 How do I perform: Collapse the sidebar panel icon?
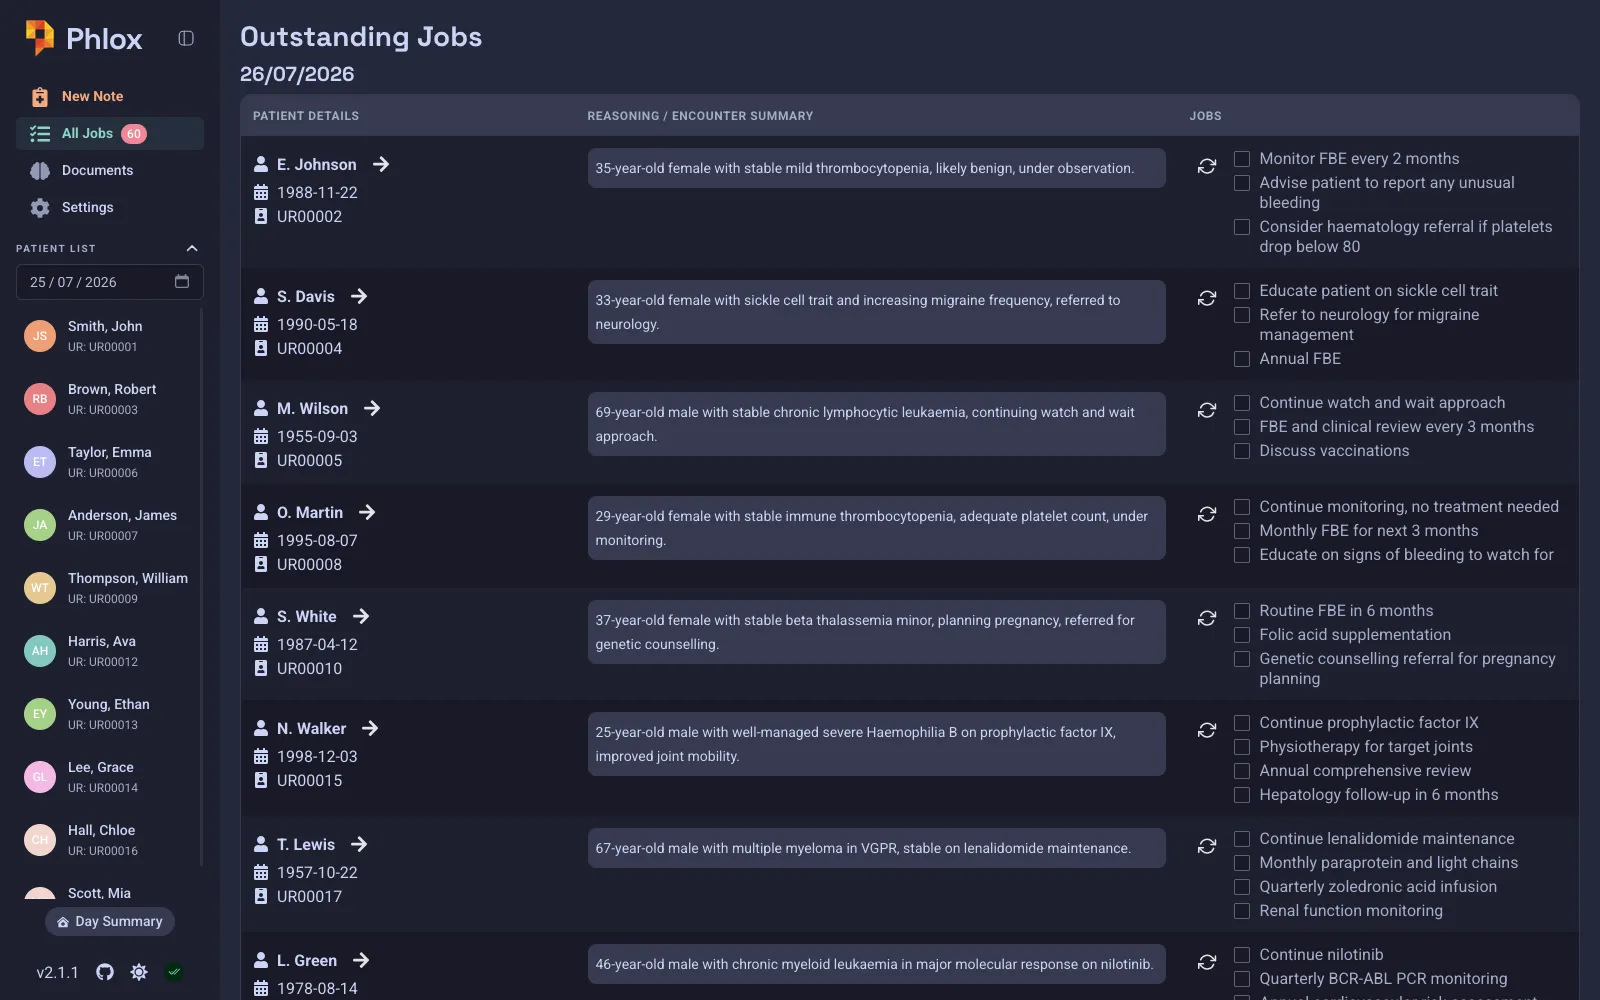click(x=186, y=38)
